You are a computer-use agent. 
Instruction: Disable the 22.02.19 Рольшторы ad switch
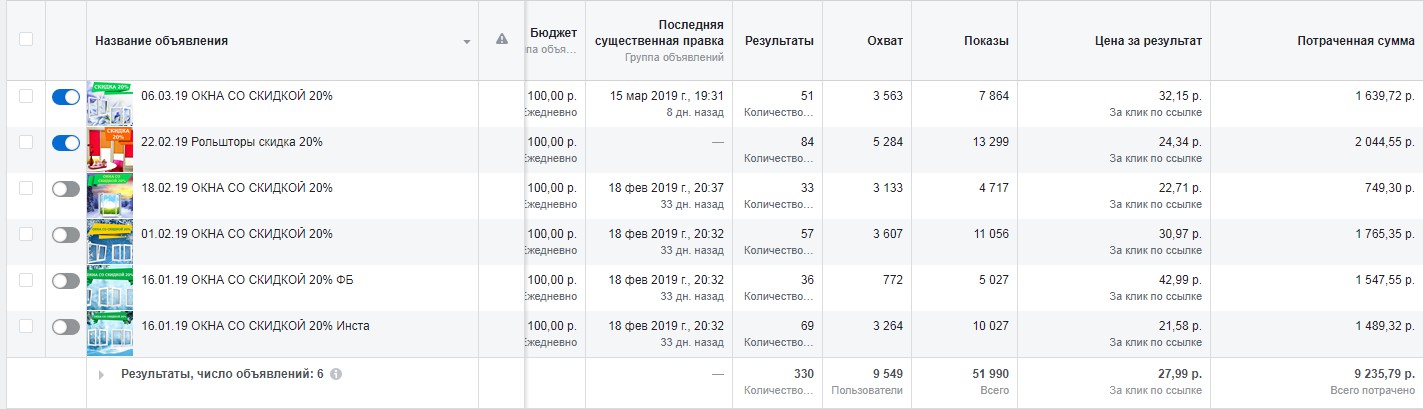(x=66, y=143)
